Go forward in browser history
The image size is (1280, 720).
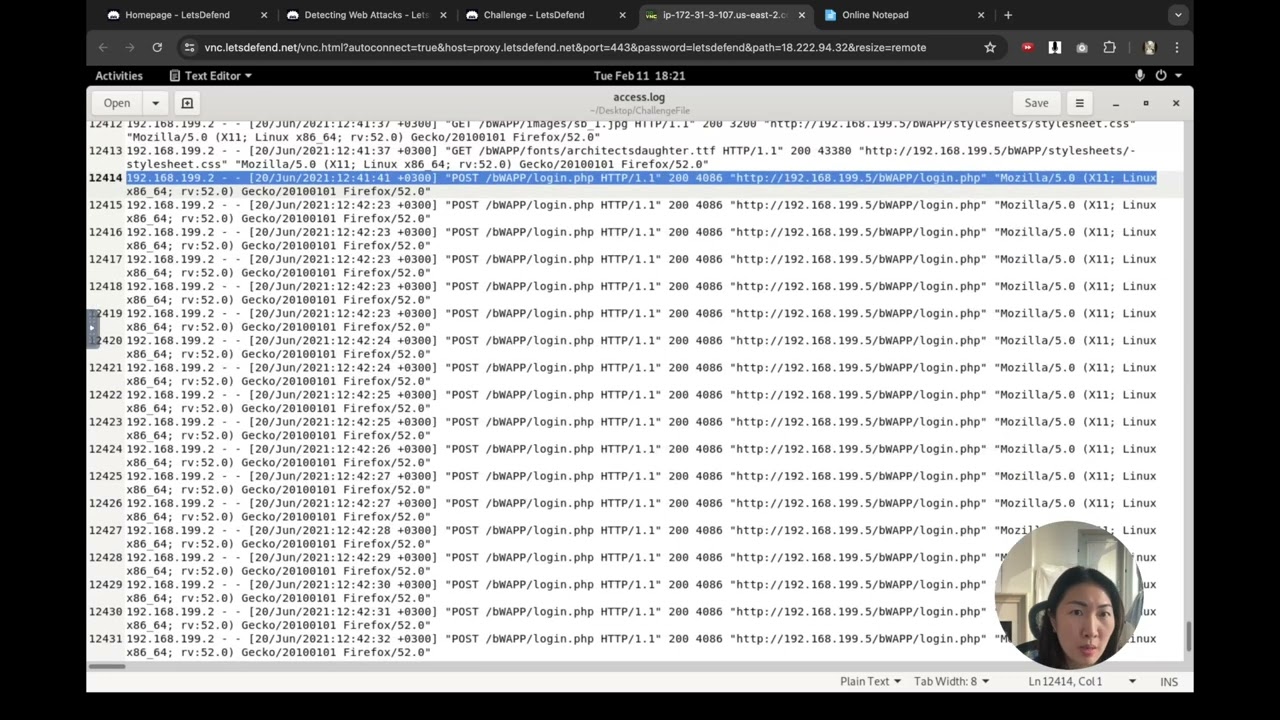click(130, 47)
